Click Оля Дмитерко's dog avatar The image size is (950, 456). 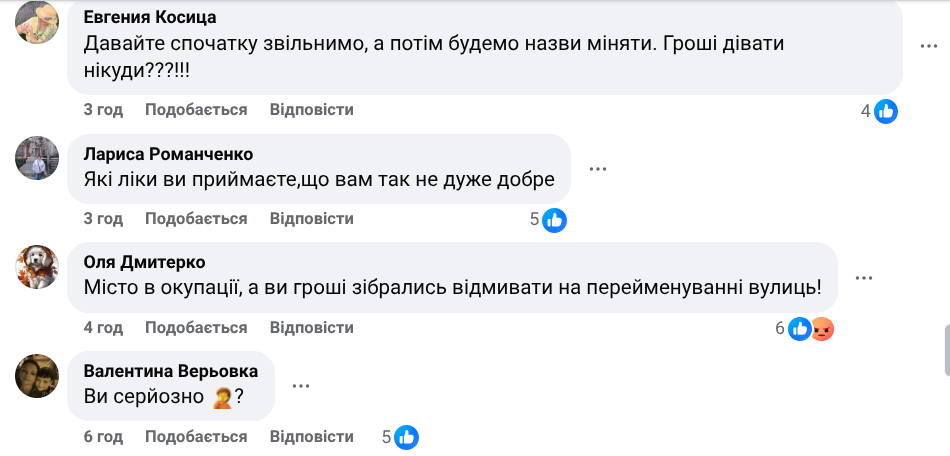click(x=38, y=265)
